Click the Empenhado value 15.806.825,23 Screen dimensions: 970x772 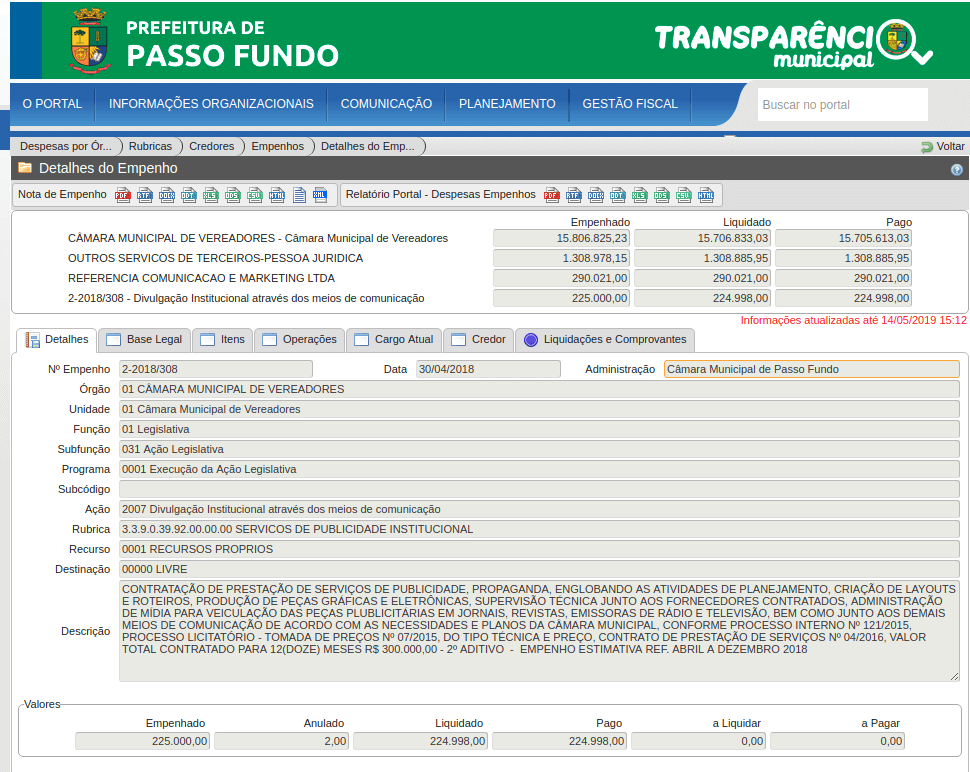pyautogui.click(x=562, y=238)
